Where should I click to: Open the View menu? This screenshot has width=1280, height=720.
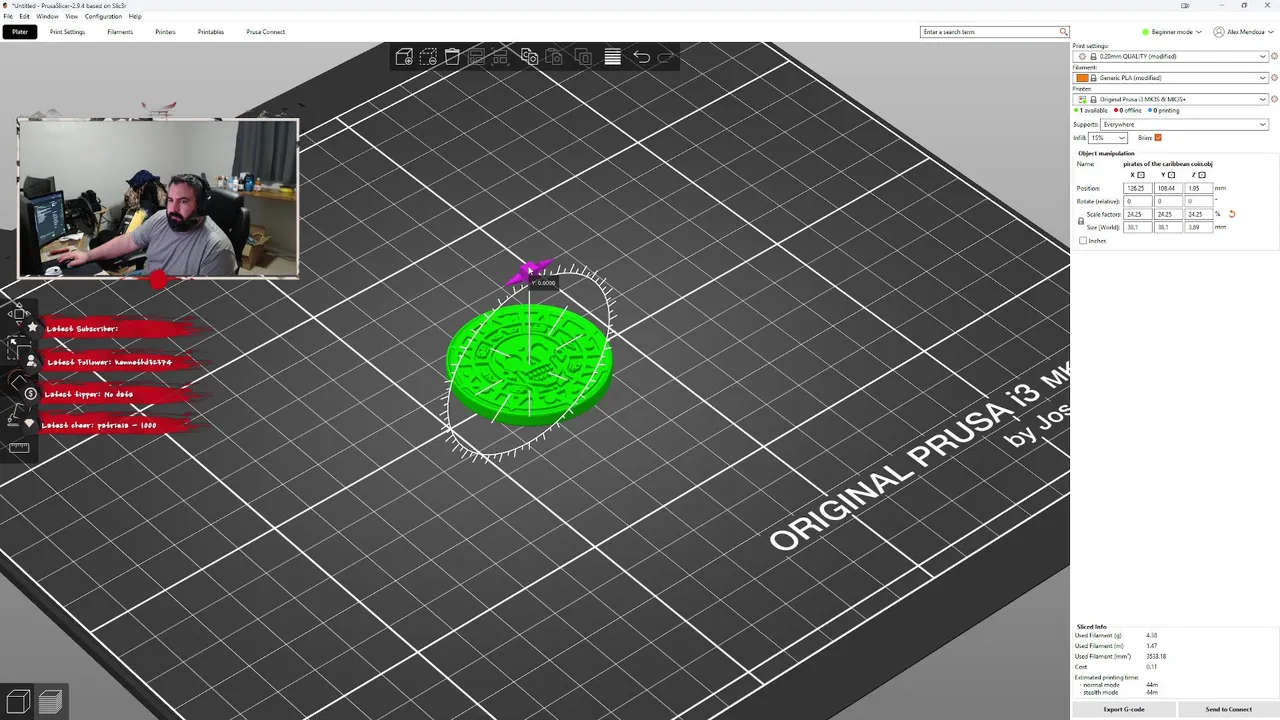point(72,16)
